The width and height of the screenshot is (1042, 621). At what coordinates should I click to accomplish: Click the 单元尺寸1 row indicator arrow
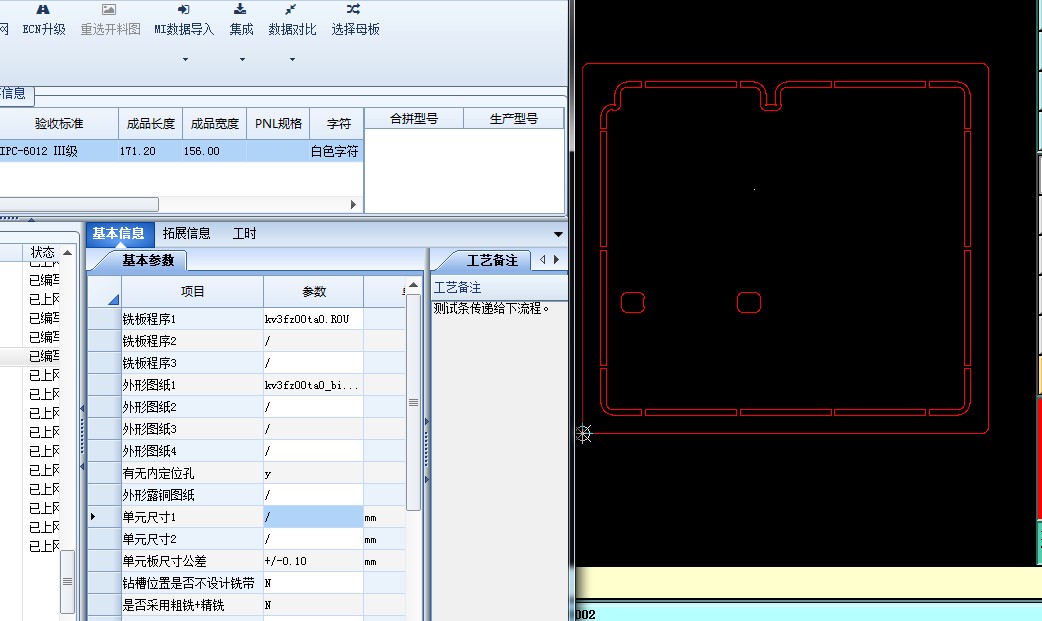(94, 517)
